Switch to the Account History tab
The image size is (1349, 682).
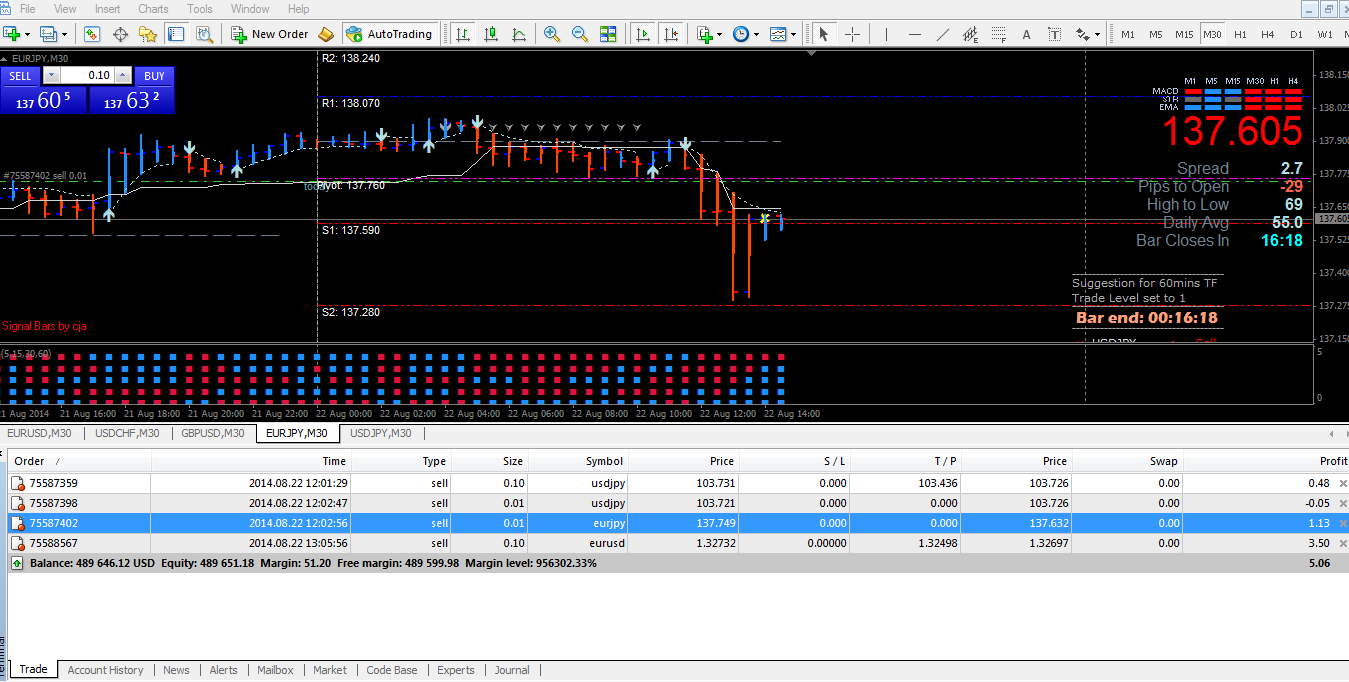click(105, 670)
